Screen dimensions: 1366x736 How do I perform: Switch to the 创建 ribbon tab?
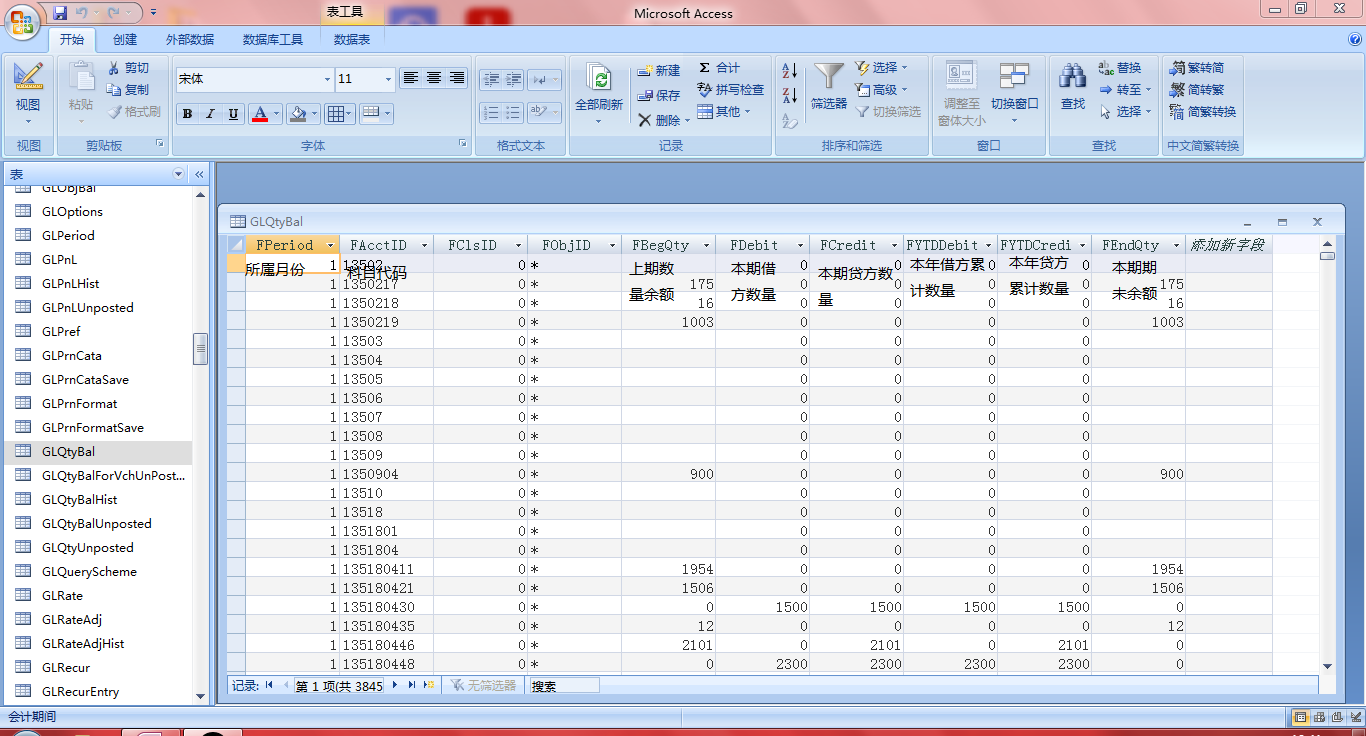(x=125, y=40)
